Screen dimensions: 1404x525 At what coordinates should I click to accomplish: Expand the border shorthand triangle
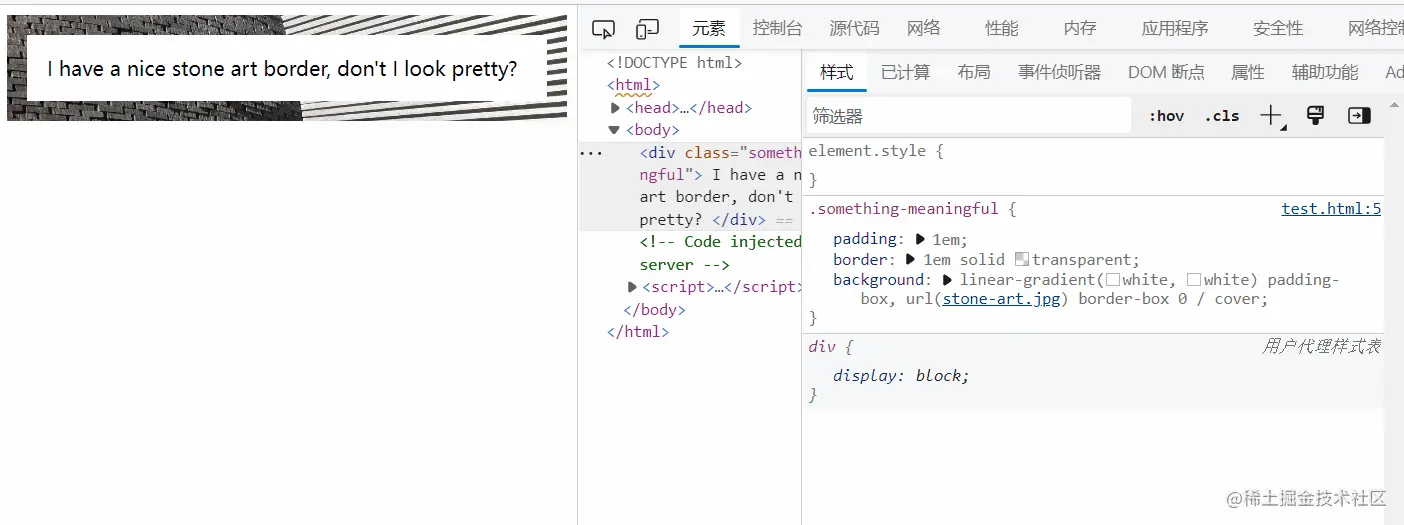911,259
